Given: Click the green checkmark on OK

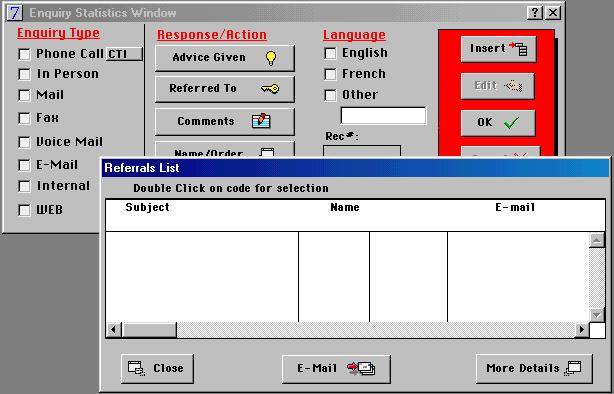Looking at the screenshot, I should click(x=511, y=123).
